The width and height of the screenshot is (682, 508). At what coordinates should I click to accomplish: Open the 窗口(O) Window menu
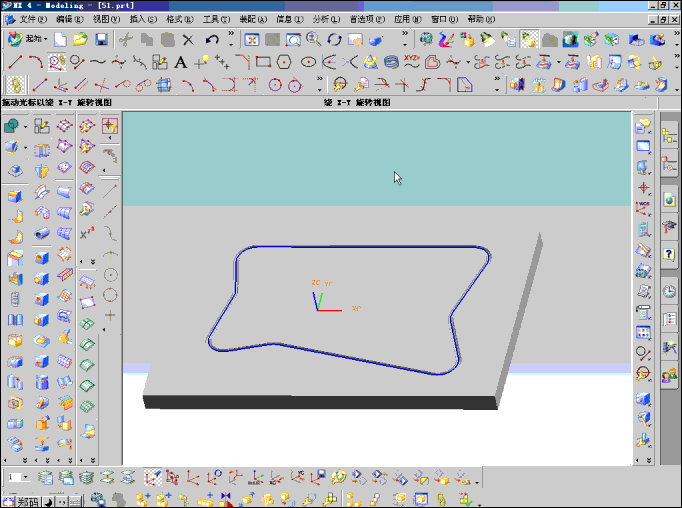point(445,19)
